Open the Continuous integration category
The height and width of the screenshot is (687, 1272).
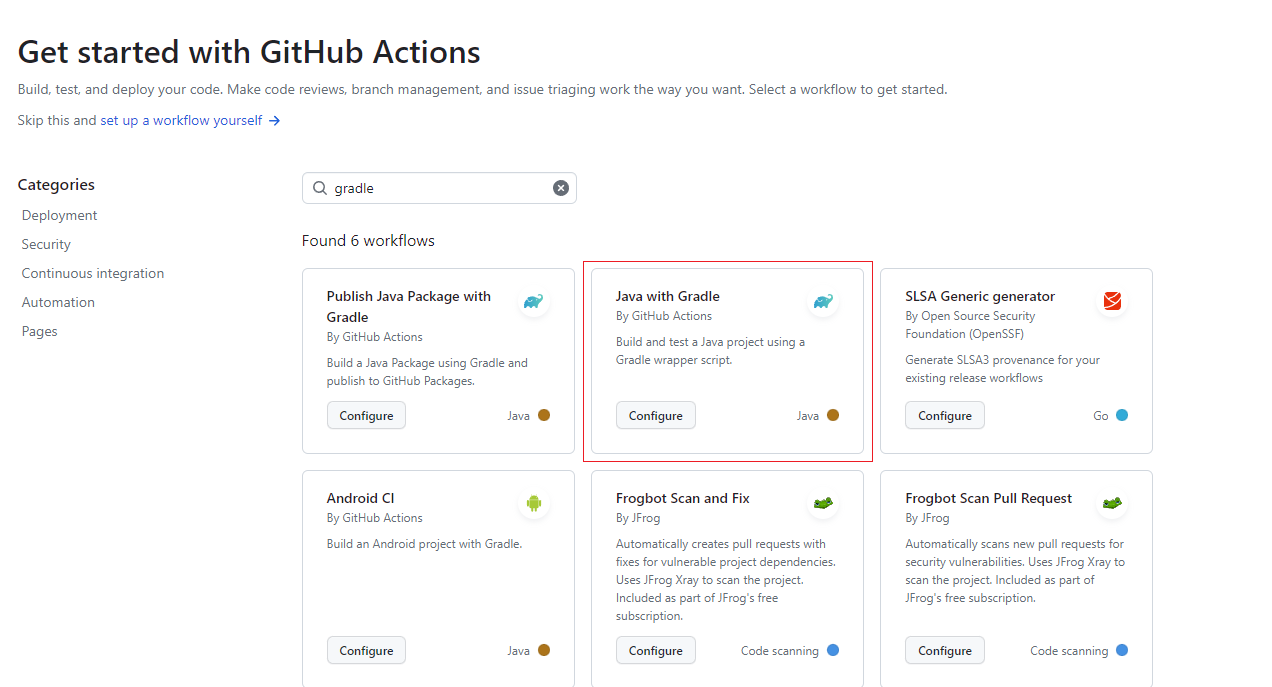[93, 273]
